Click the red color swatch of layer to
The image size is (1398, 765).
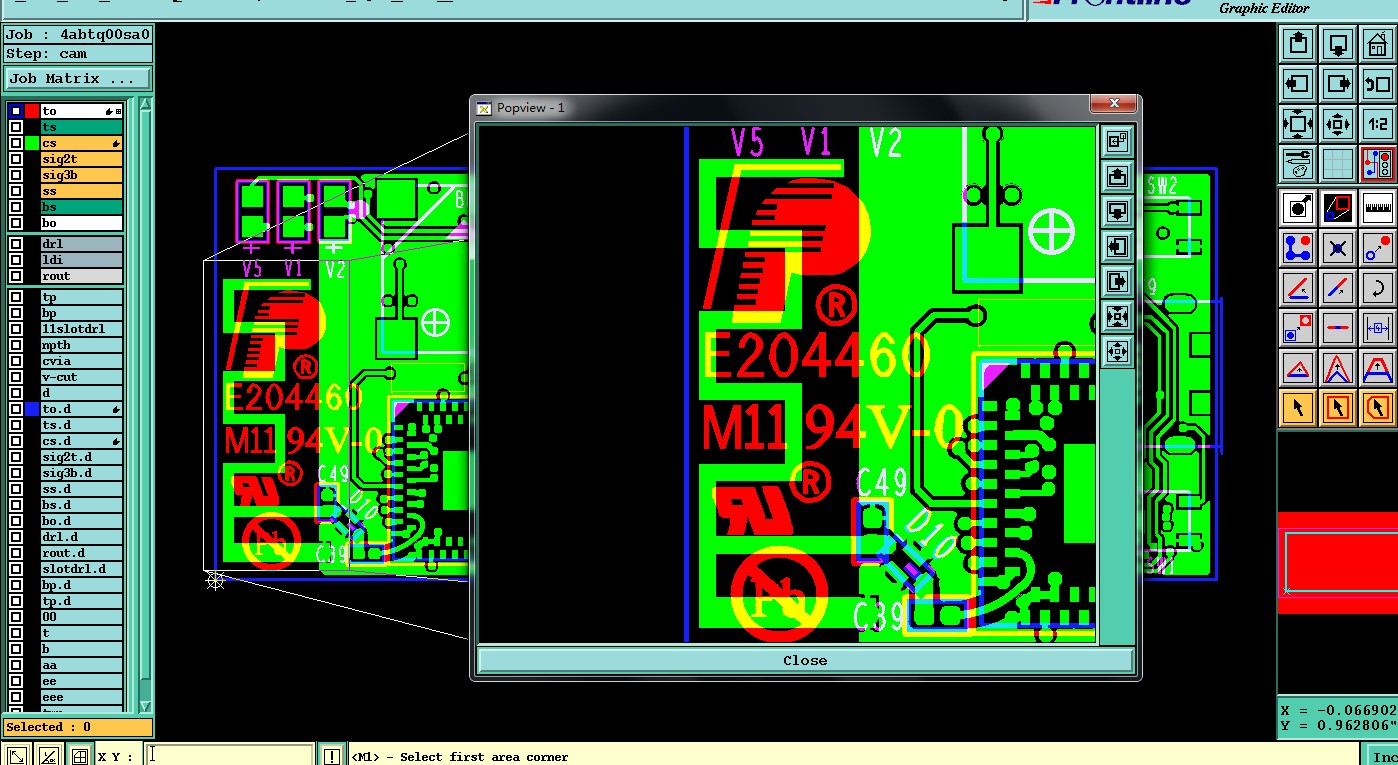coord(32,111)
